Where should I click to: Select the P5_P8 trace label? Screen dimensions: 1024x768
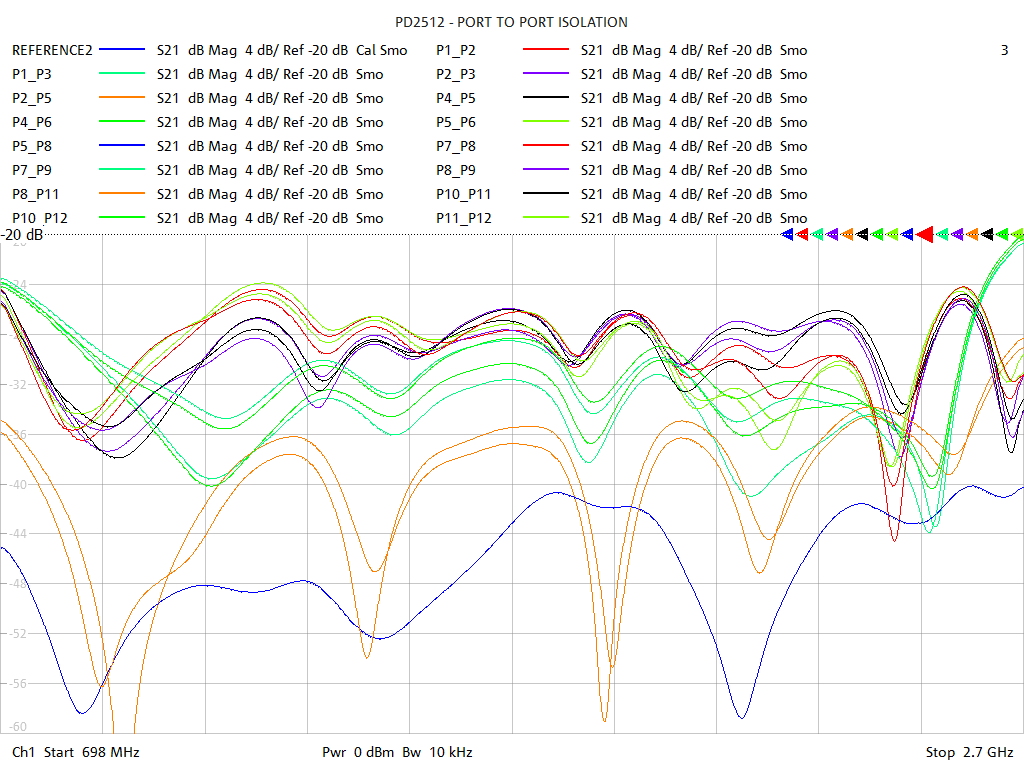[x=31, y=146]
